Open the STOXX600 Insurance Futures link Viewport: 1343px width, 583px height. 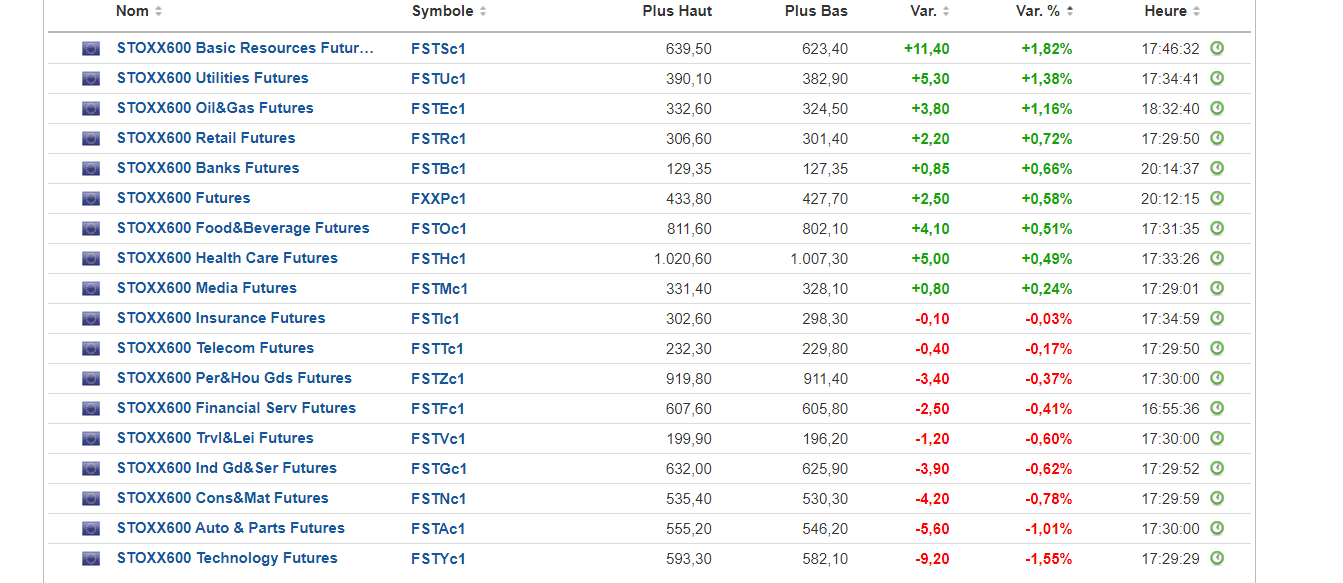(x=221, y=318)
